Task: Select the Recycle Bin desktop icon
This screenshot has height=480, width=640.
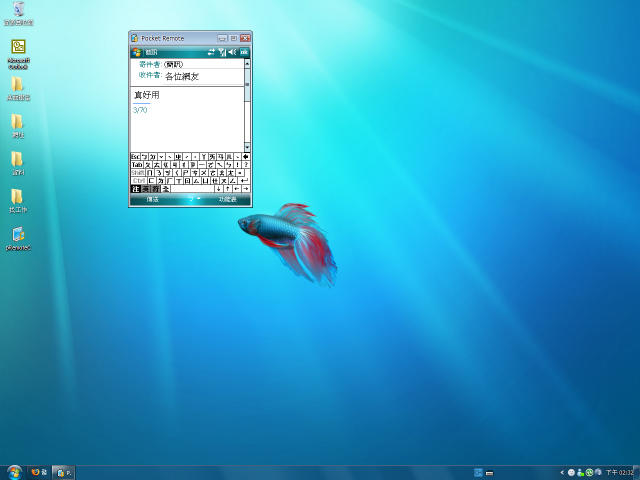Action: click(x=18, y=14)
